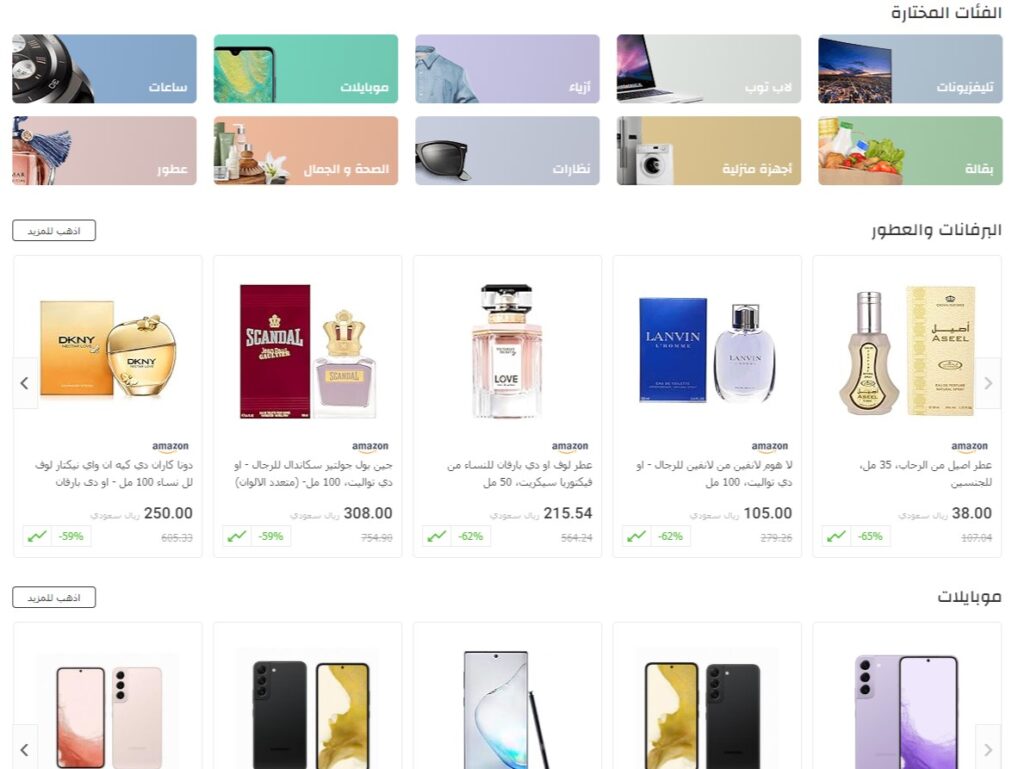The width and height of the screenshot is (1024, 769).
Task: Open the purple Samsung phone product image
Action: coord(907,712)
